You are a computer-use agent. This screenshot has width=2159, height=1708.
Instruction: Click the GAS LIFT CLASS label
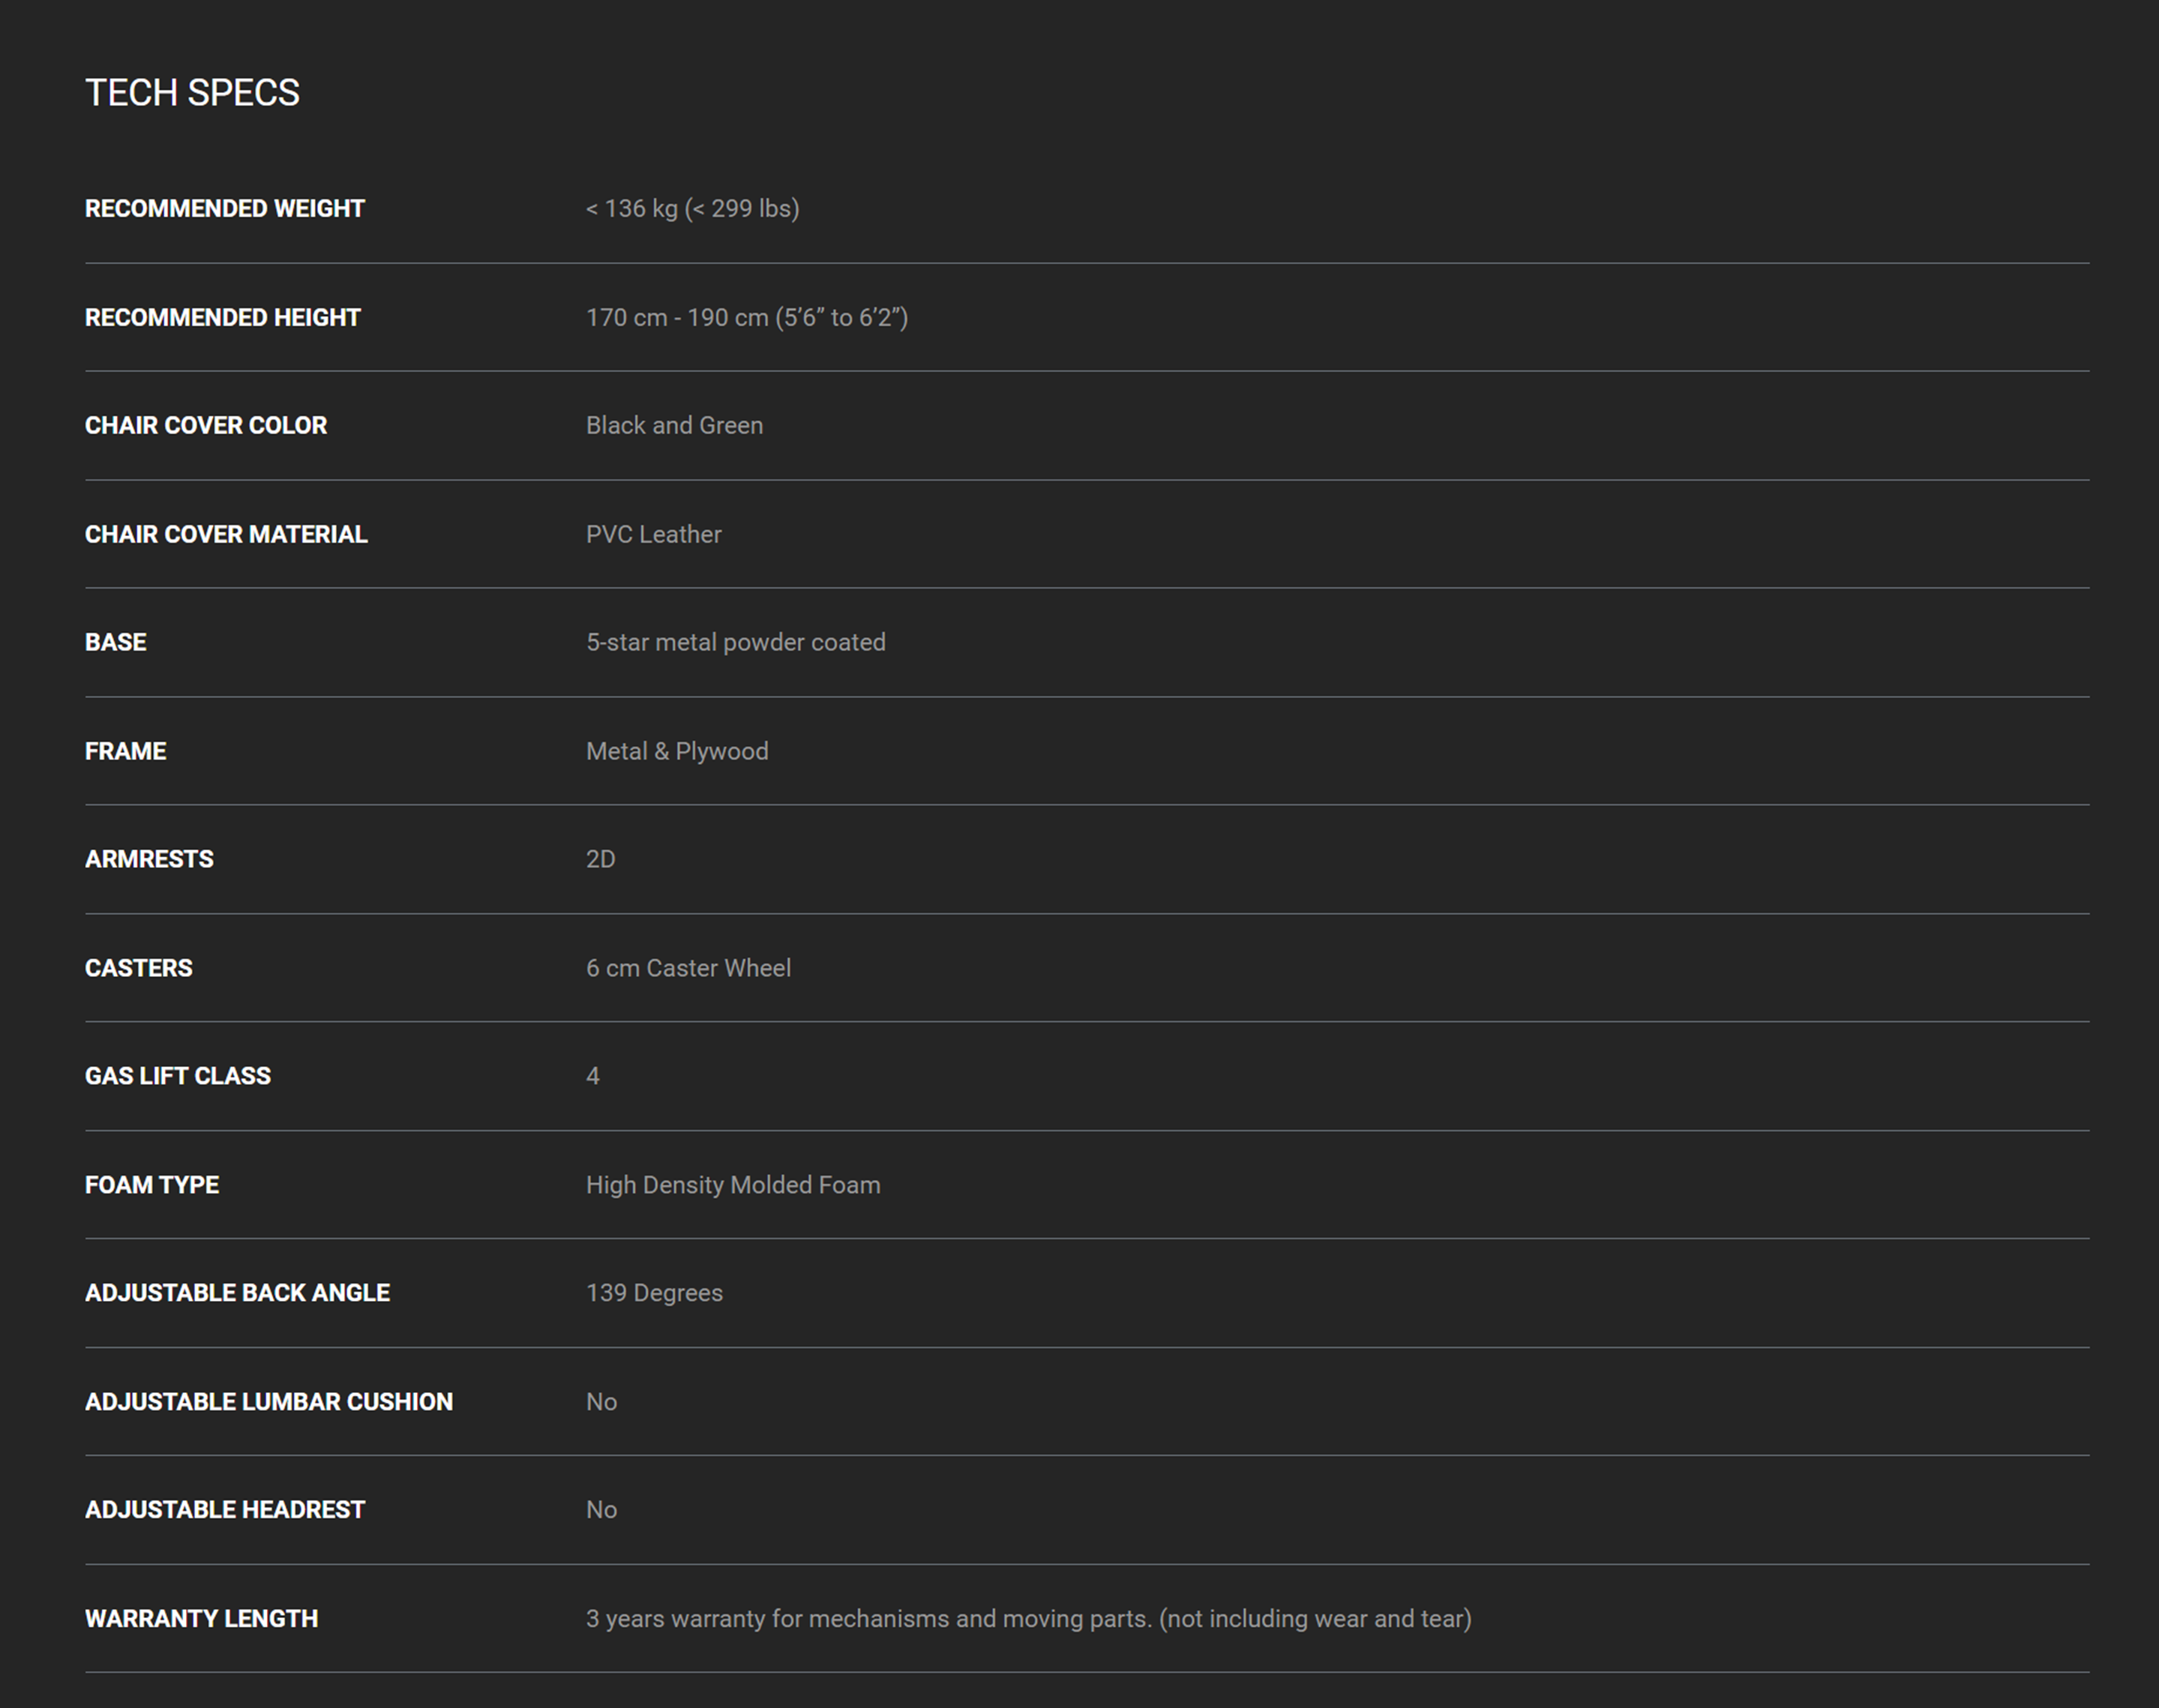178,1076
